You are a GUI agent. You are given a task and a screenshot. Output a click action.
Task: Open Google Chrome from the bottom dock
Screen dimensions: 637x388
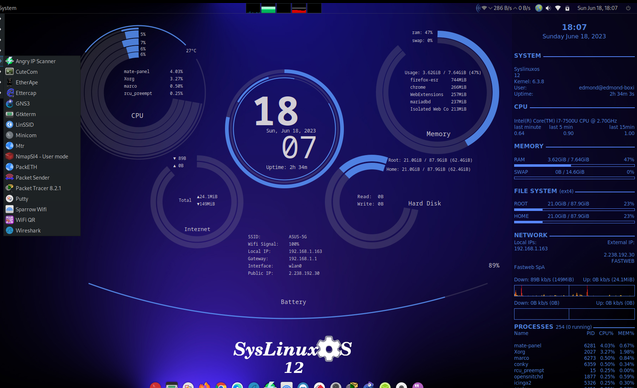coord(221,385)
